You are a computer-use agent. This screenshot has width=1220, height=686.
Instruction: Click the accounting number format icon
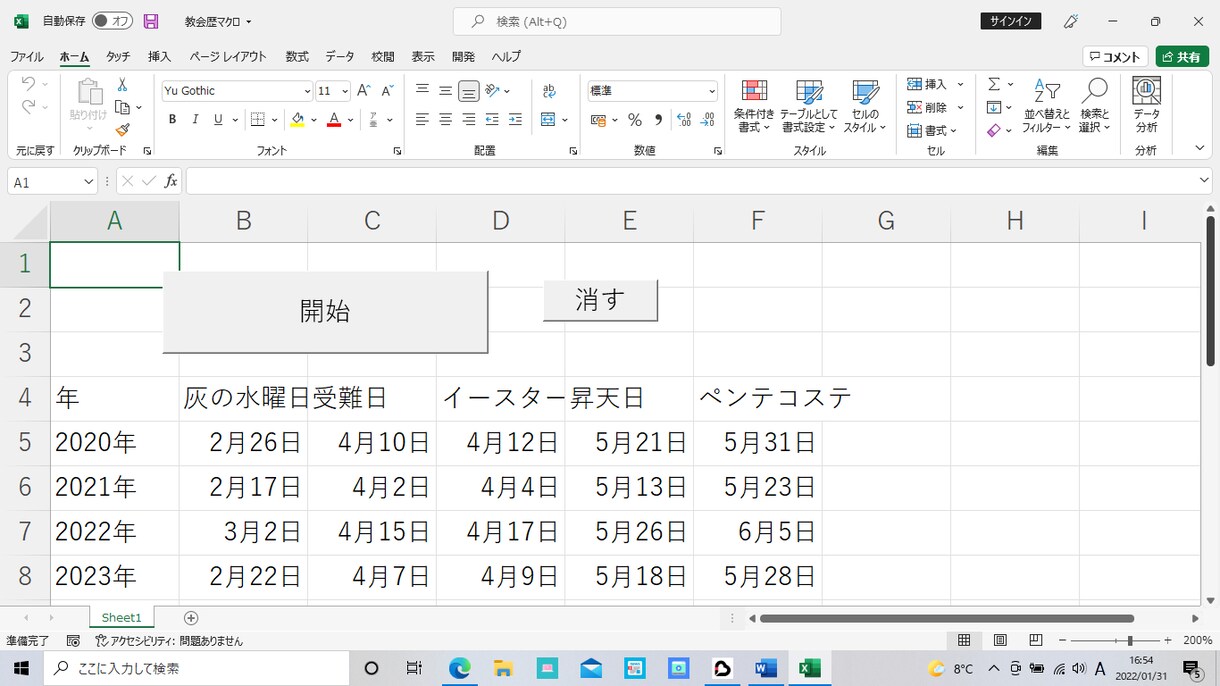pos(599,120)
